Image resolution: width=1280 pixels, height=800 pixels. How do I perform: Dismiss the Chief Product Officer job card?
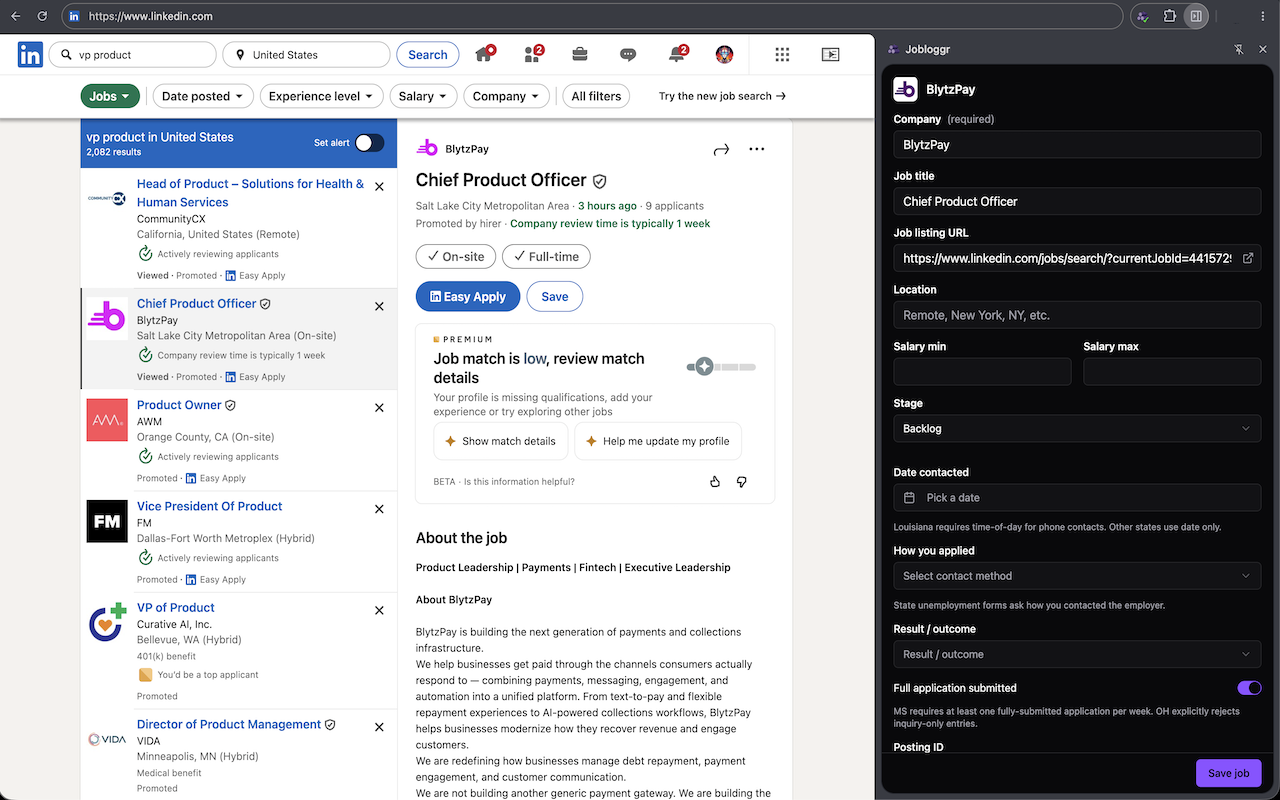[379, 307]
